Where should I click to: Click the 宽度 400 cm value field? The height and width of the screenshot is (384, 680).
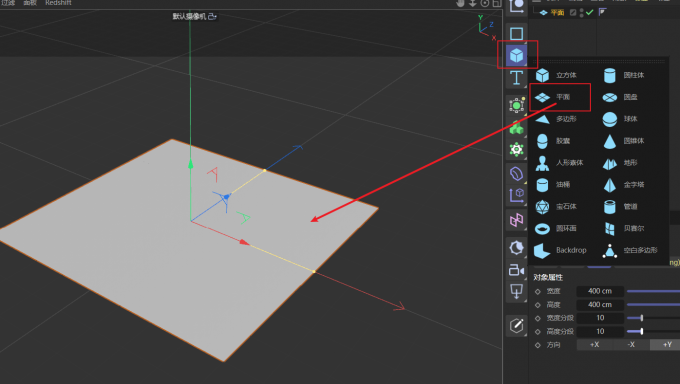600,291
